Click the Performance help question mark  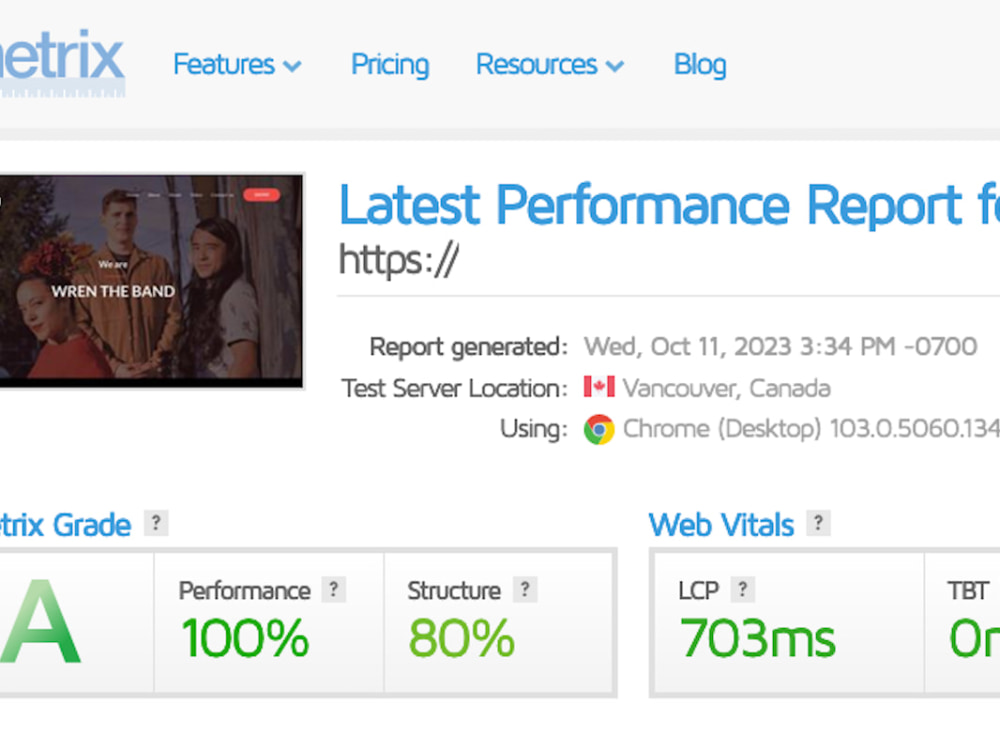334,589
